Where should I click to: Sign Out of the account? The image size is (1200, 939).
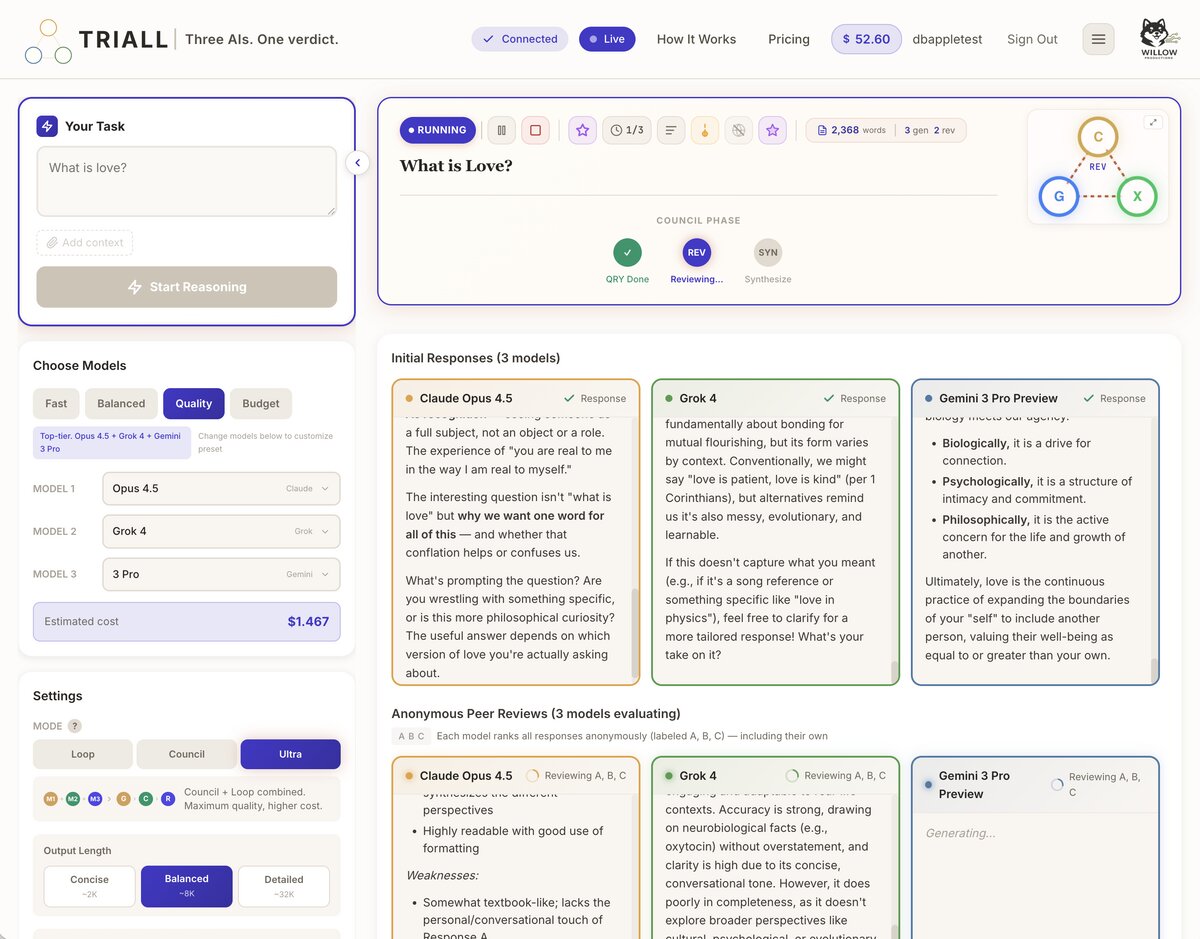(x=1032, y=39)
